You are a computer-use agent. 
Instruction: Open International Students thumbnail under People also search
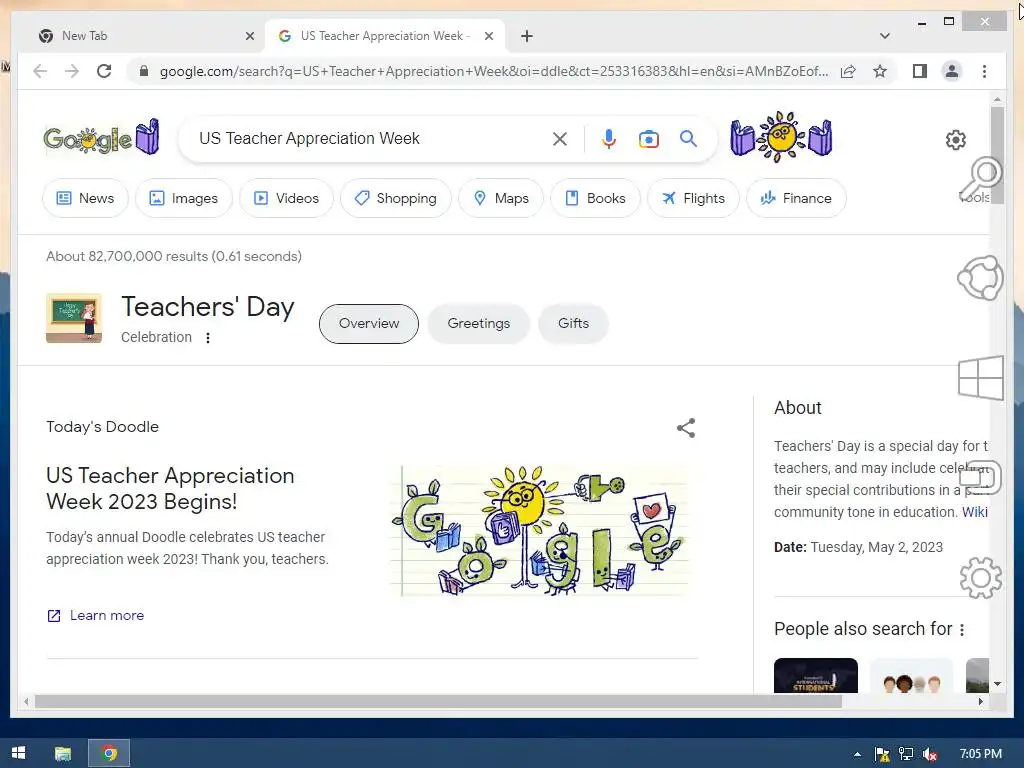[816, 675]
